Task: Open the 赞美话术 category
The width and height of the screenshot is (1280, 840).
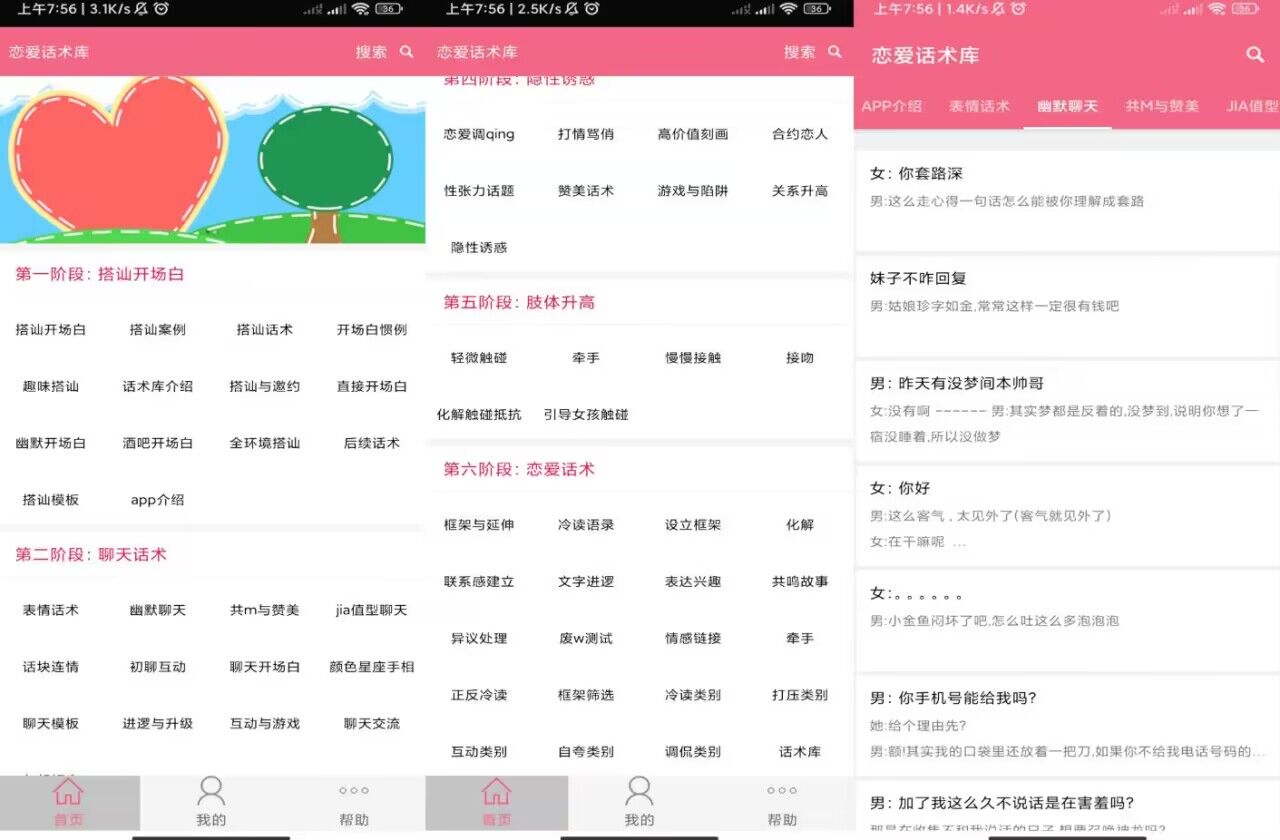Action: [586, 191]
